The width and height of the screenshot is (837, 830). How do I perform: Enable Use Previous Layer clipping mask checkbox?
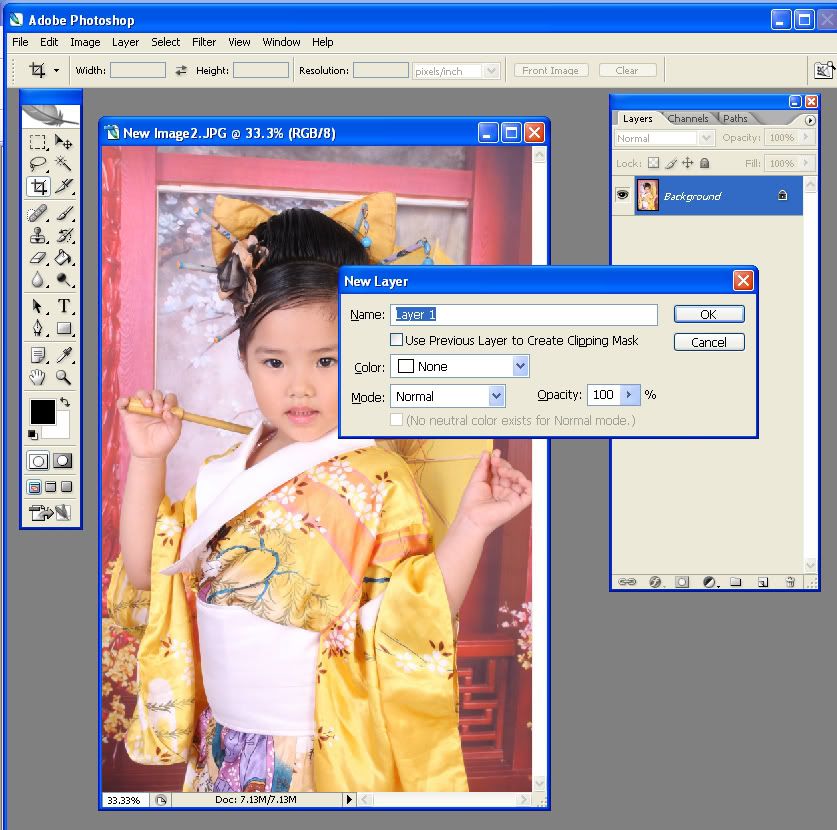397,341
